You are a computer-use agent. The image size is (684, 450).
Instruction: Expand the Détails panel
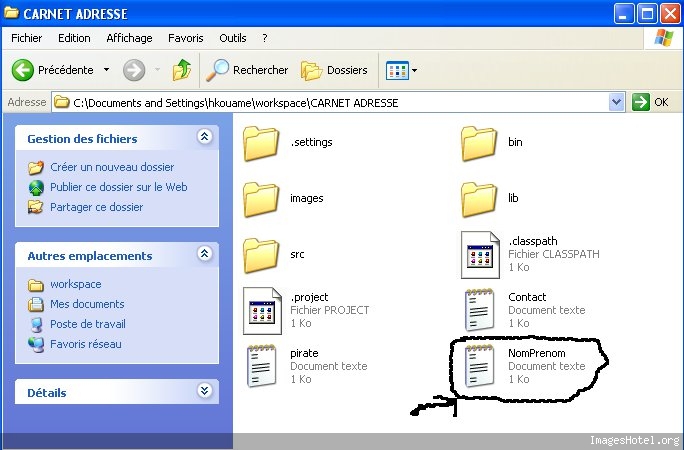click(204, 391)
